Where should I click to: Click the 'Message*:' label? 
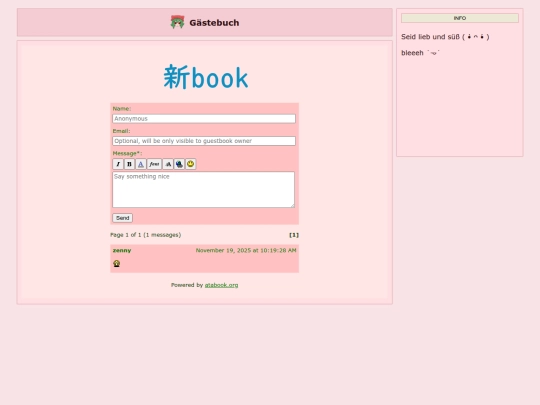coord(127,153)
